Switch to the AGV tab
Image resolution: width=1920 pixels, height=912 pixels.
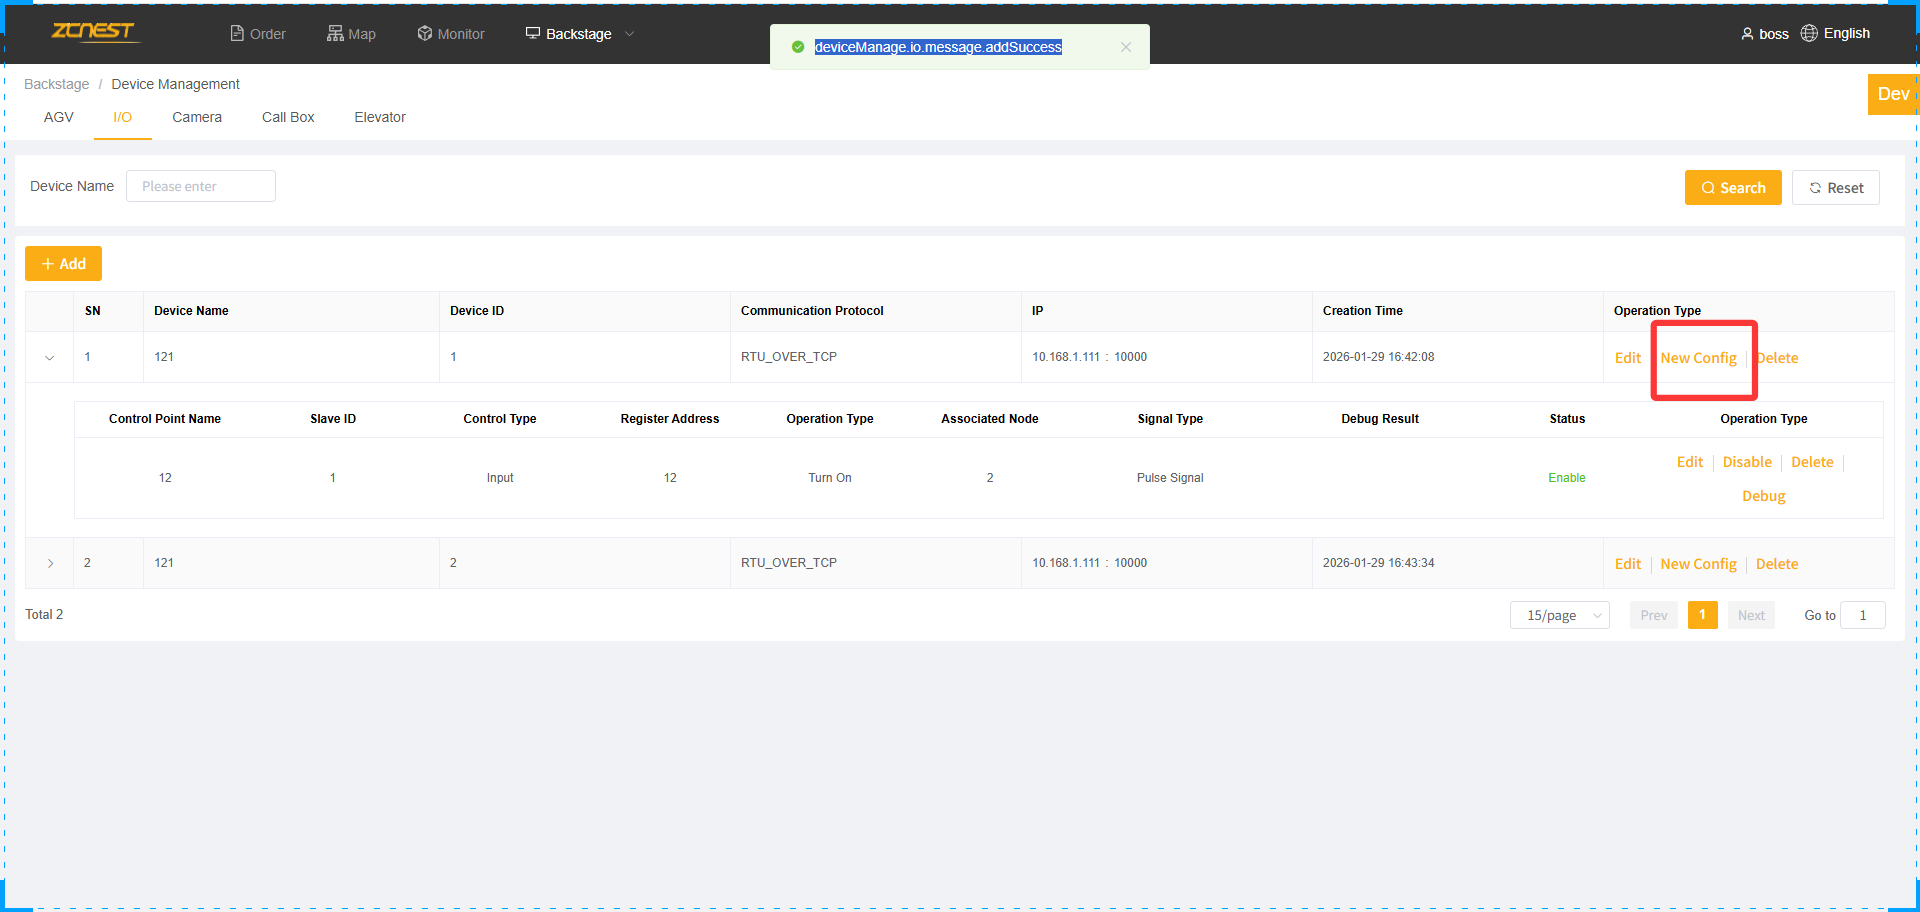tap(59, 117)
